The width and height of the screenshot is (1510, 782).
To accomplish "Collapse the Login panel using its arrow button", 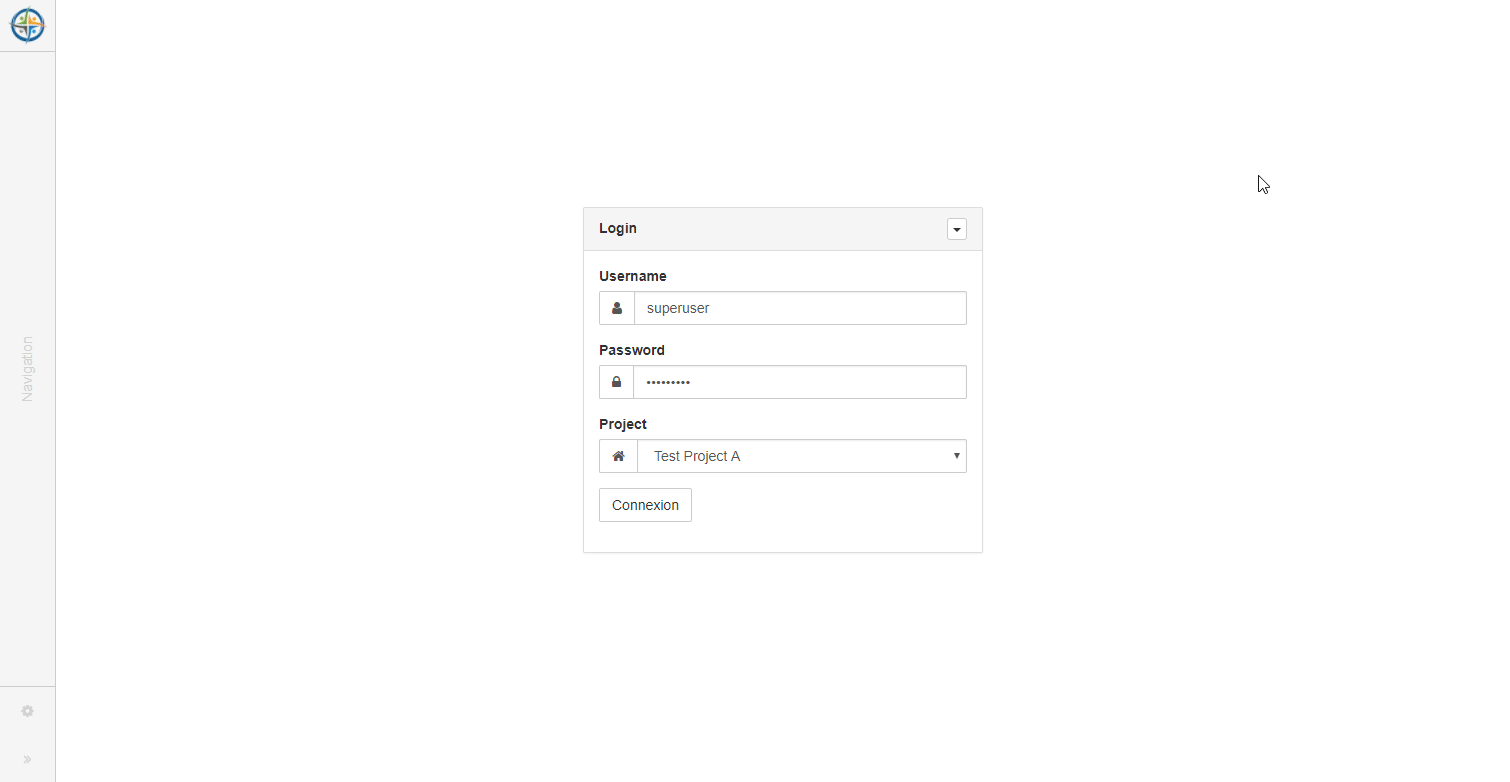I will point(957,229).
